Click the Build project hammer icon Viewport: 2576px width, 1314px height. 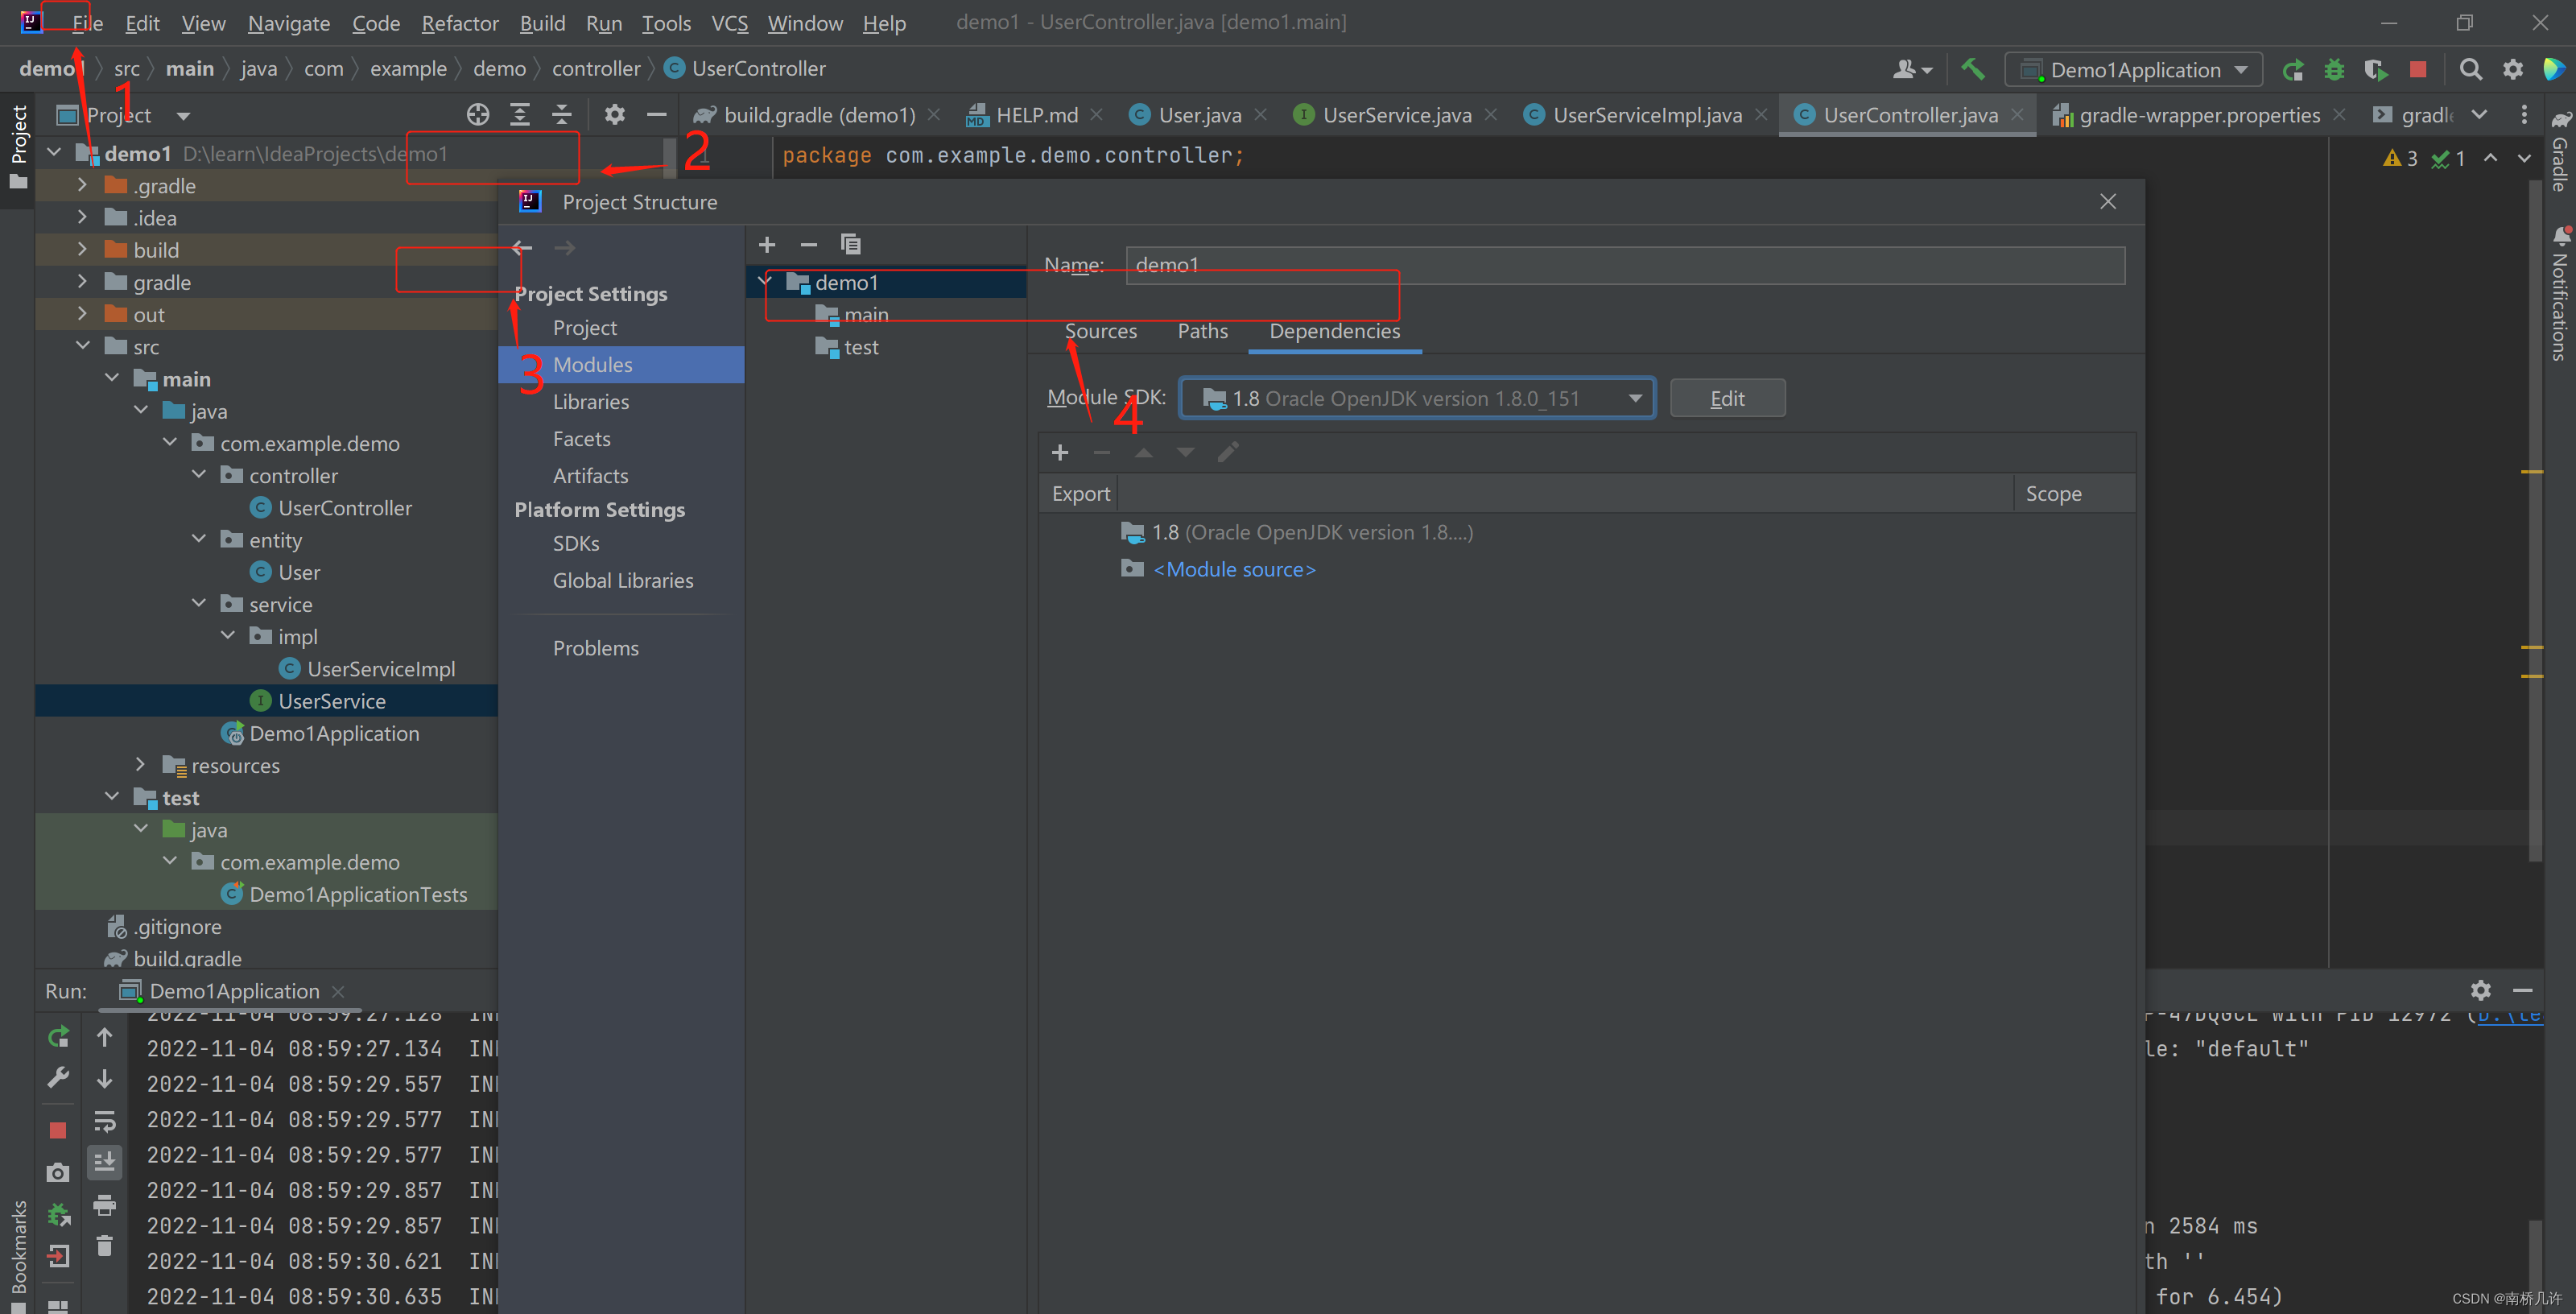tap(1972, 69)
